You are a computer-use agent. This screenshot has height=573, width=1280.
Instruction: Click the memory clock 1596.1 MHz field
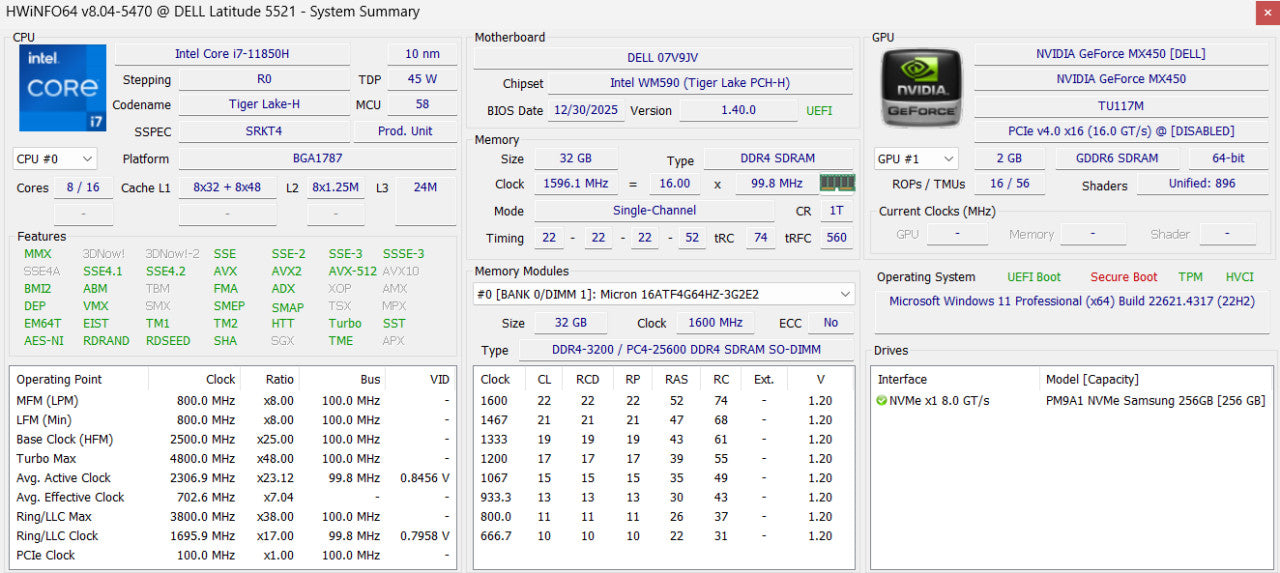pos(575,184)
